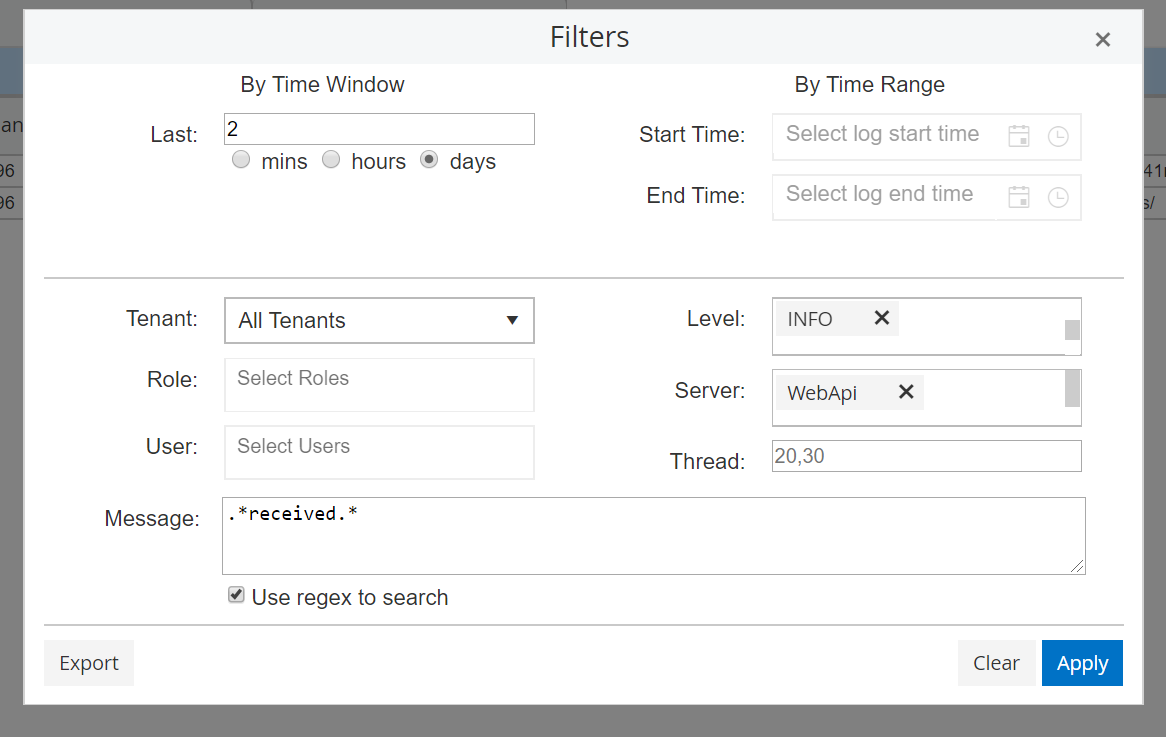
Task: Apply the selected filters
Action: pyautogui.click(x=1082, y=663)
